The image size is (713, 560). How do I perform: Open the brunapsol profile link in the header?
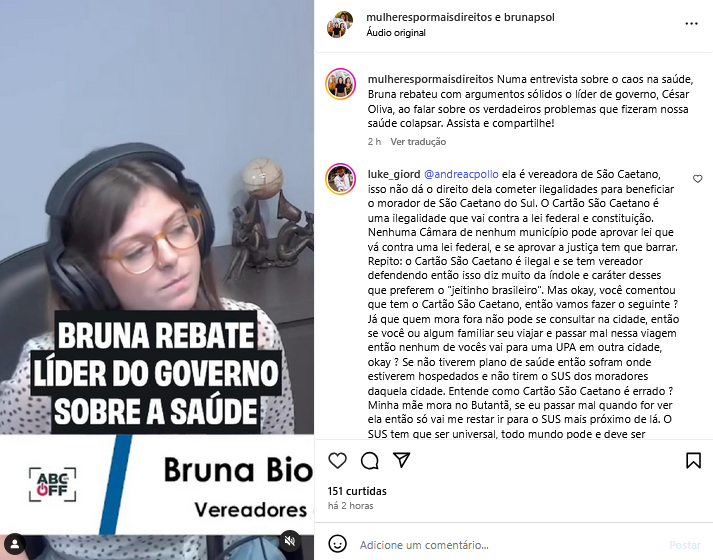click(529, 17)
